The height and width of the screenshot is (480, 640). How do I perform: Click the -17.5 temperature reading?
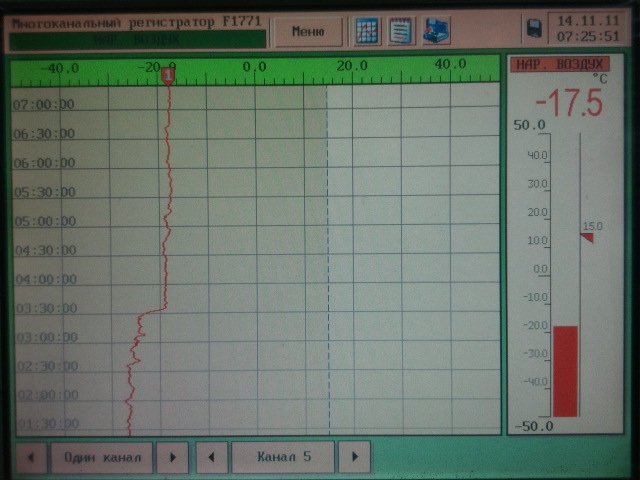tap(567, 103)
